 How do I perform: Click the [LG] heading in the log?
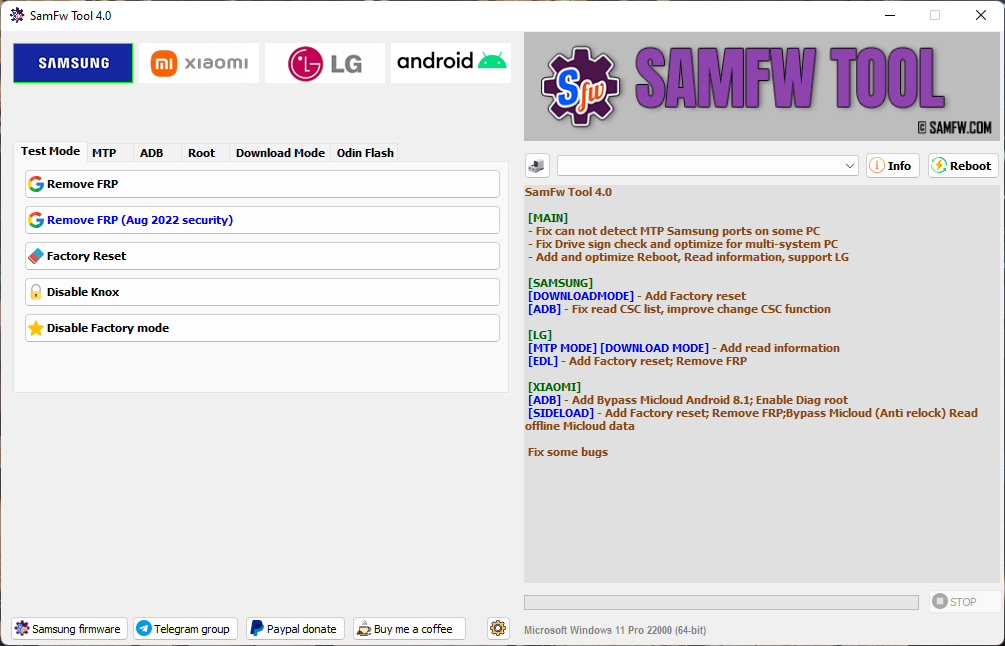tap(540, 335)
